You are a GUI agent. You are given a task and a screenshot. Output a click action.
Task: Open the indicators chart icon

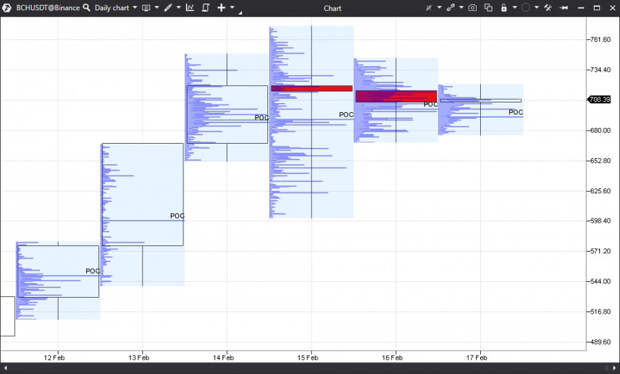point(190,8)
